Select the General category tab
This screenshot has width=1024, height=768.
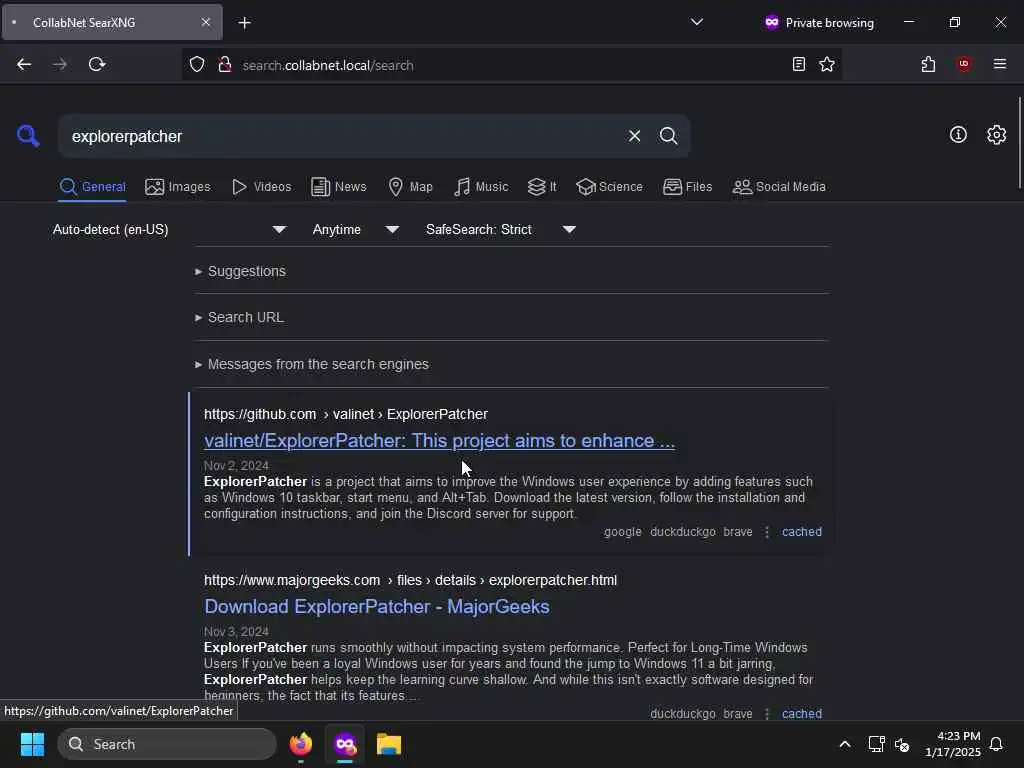point(92,187)
